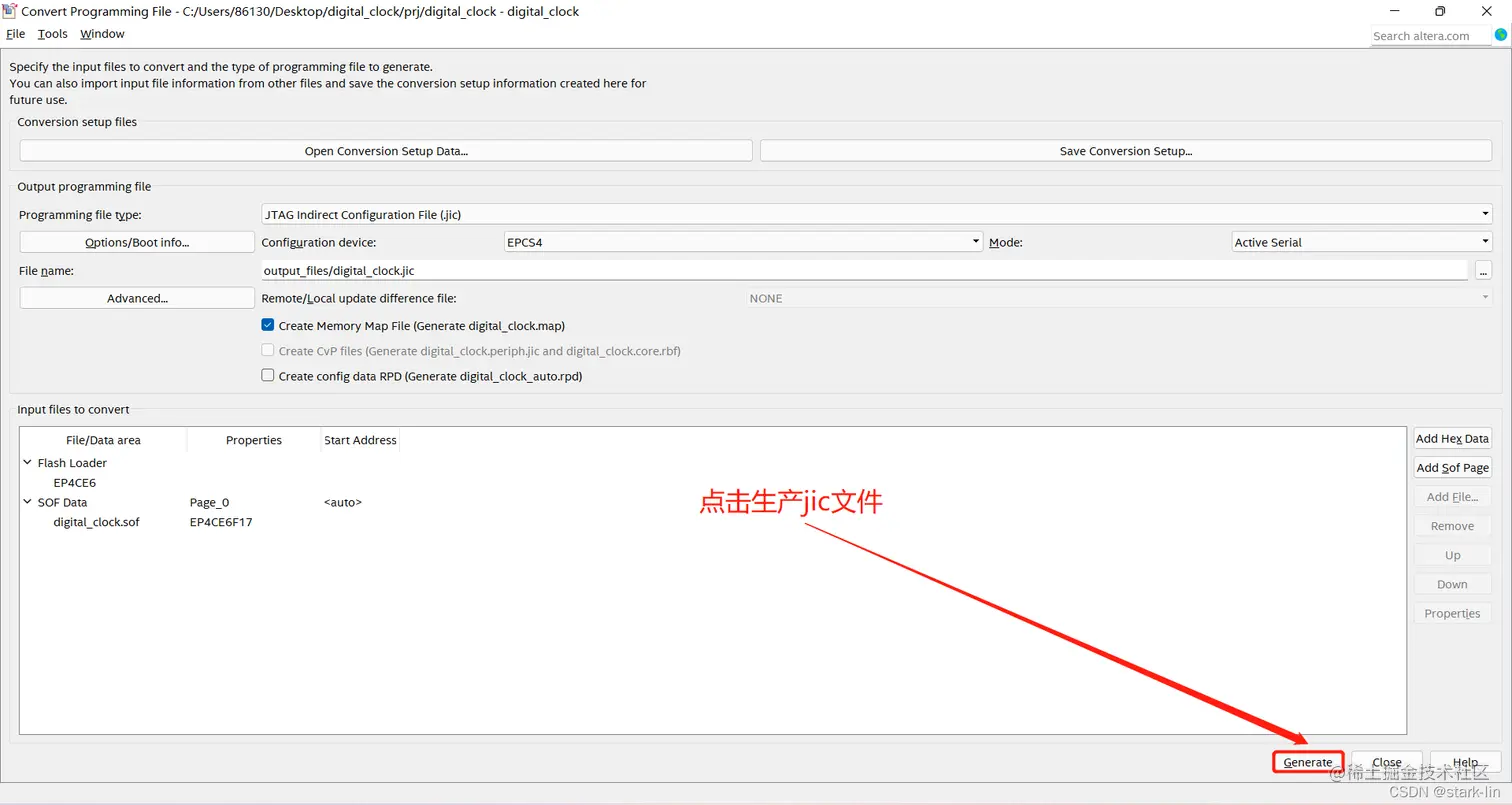Click the globe icon beside search box
Screen dimensions: 1512x805
(x=1500, y=35)
